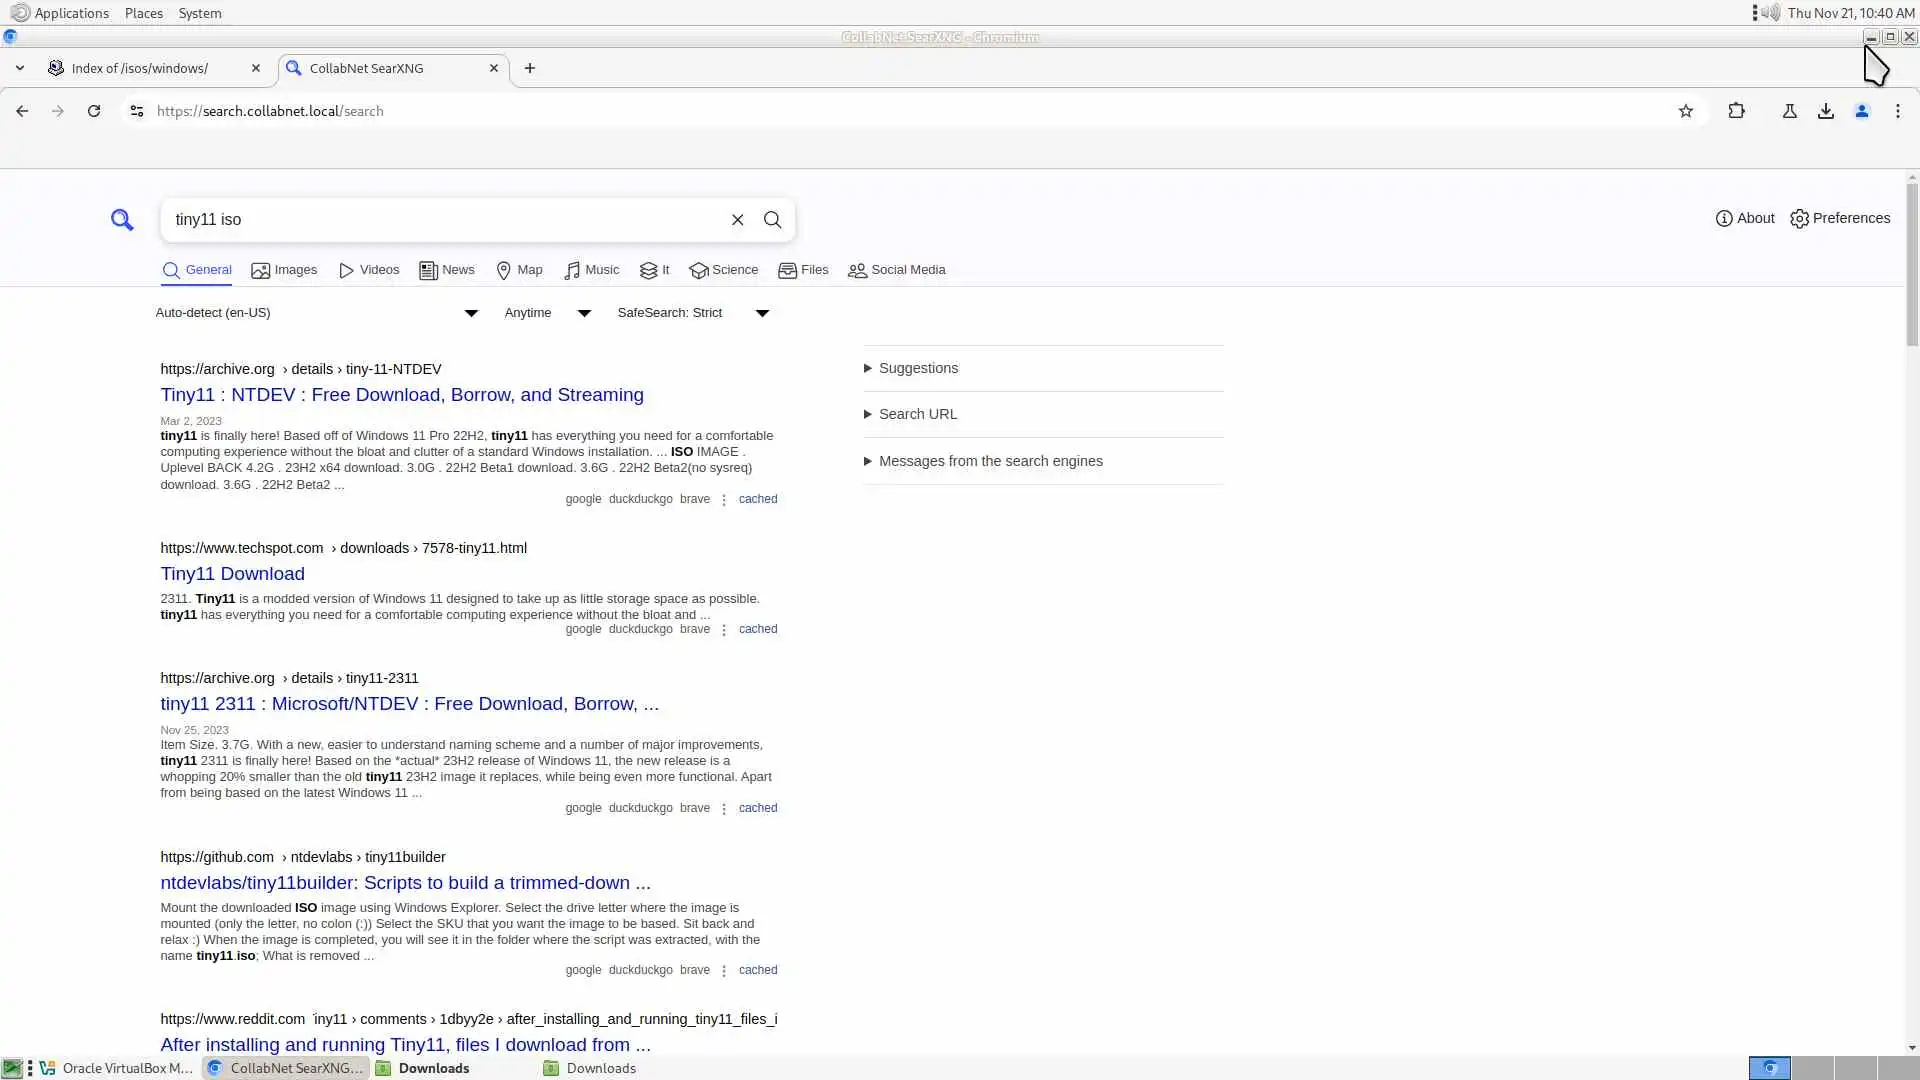The image size is (1920, 1080).
Task: Expand the Search URL section
Action: (x=917, y=414)
